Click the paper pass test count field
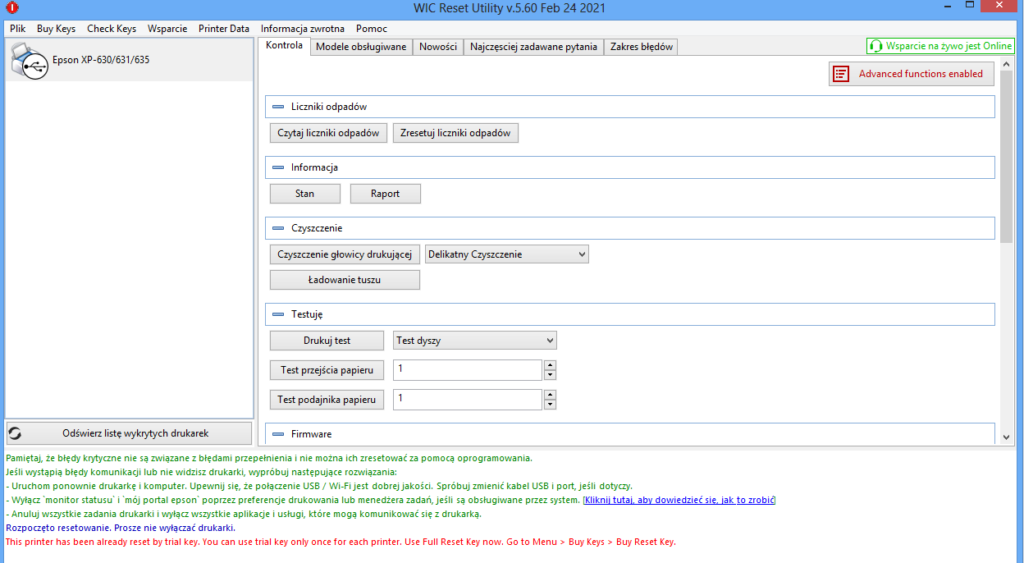Image resolution: width=1024 pixels, height=563 pixels. pos(468,370)
